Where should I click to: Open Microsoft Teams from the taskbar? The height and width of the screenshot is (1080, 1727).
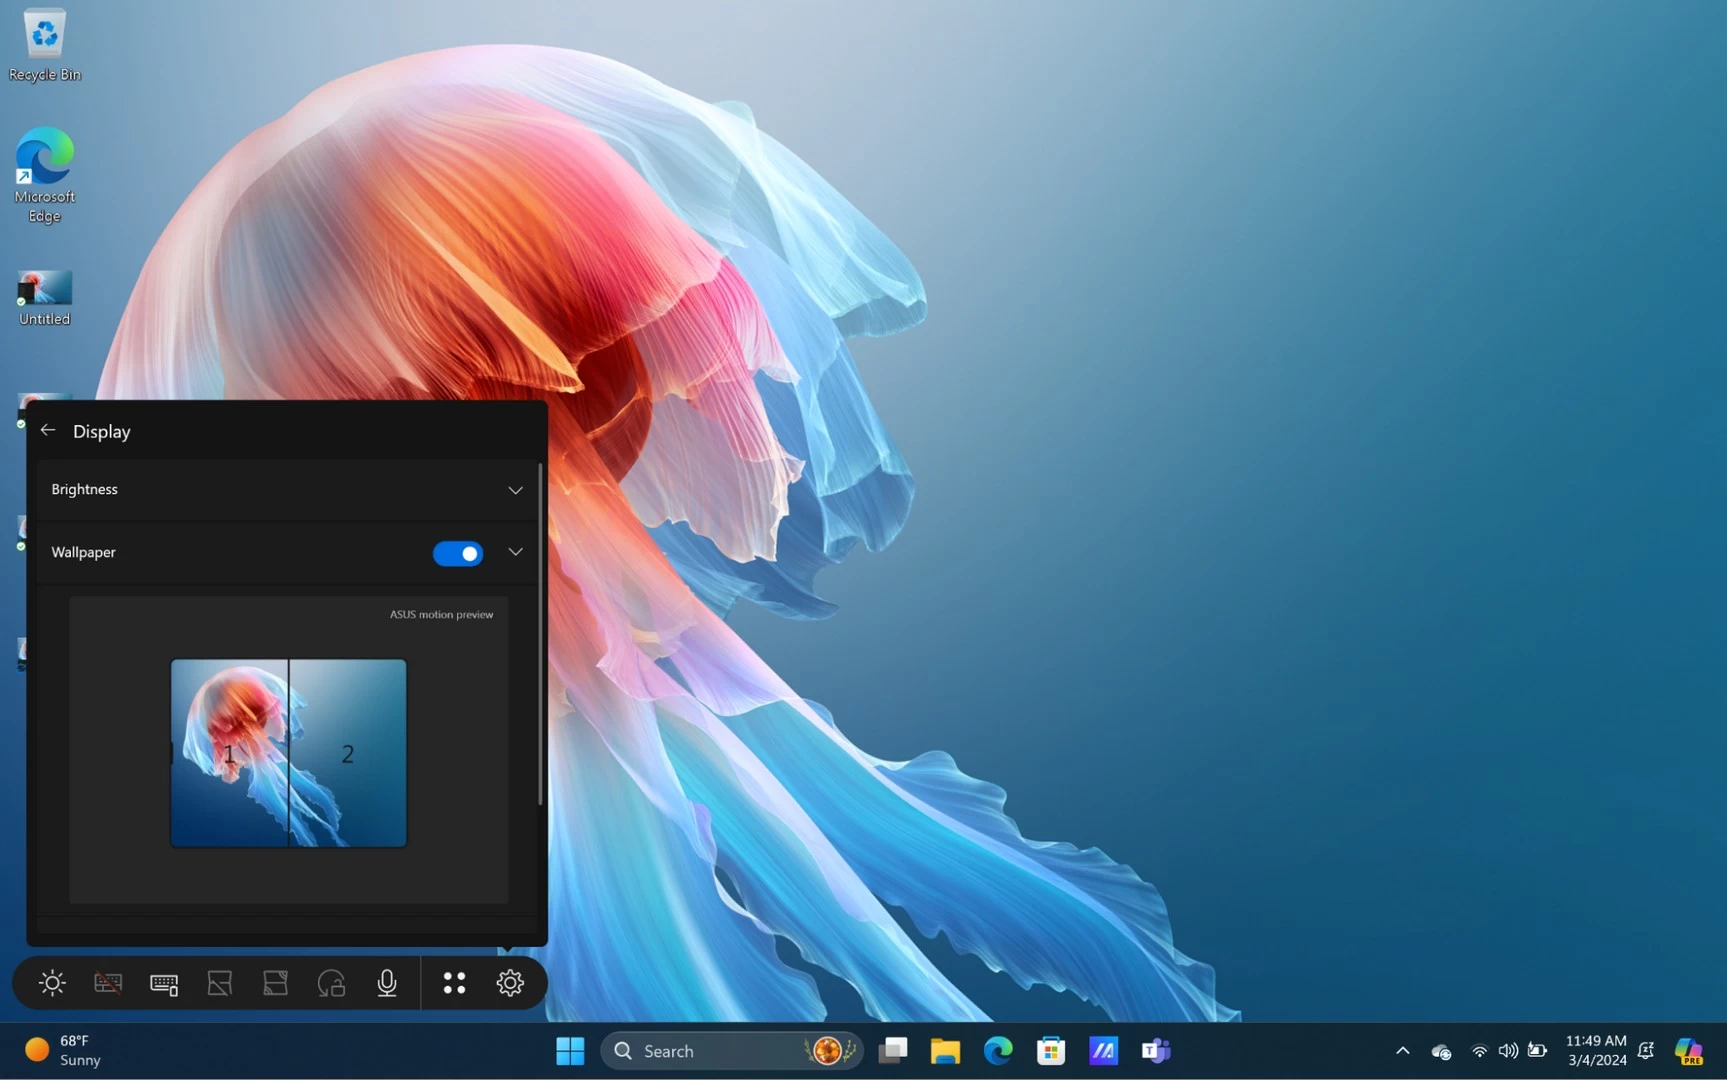pos(1156,1050)
